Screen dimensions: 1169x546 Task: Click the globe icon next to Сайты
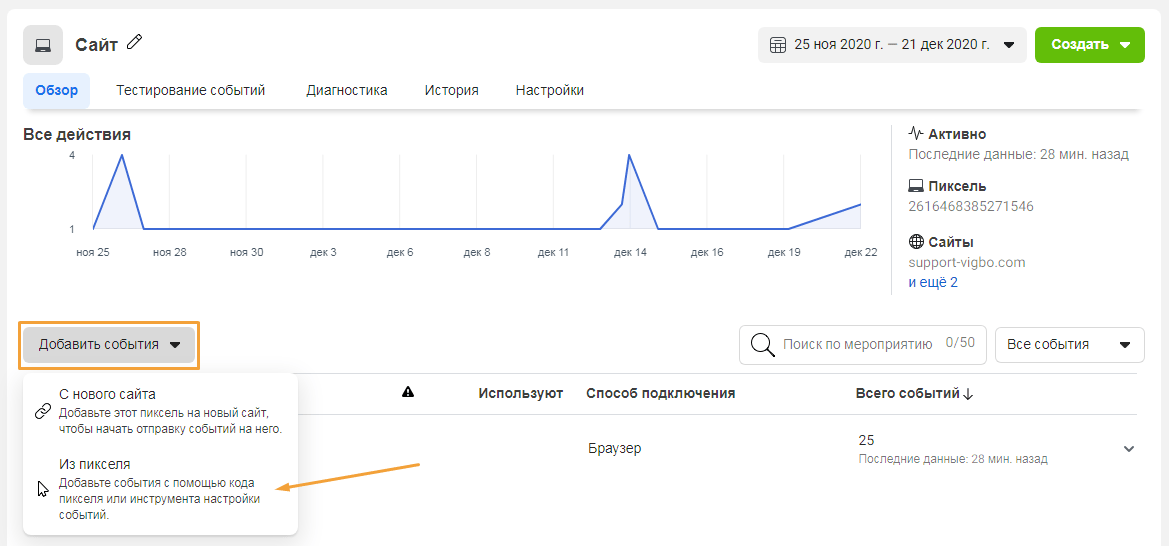916,242
